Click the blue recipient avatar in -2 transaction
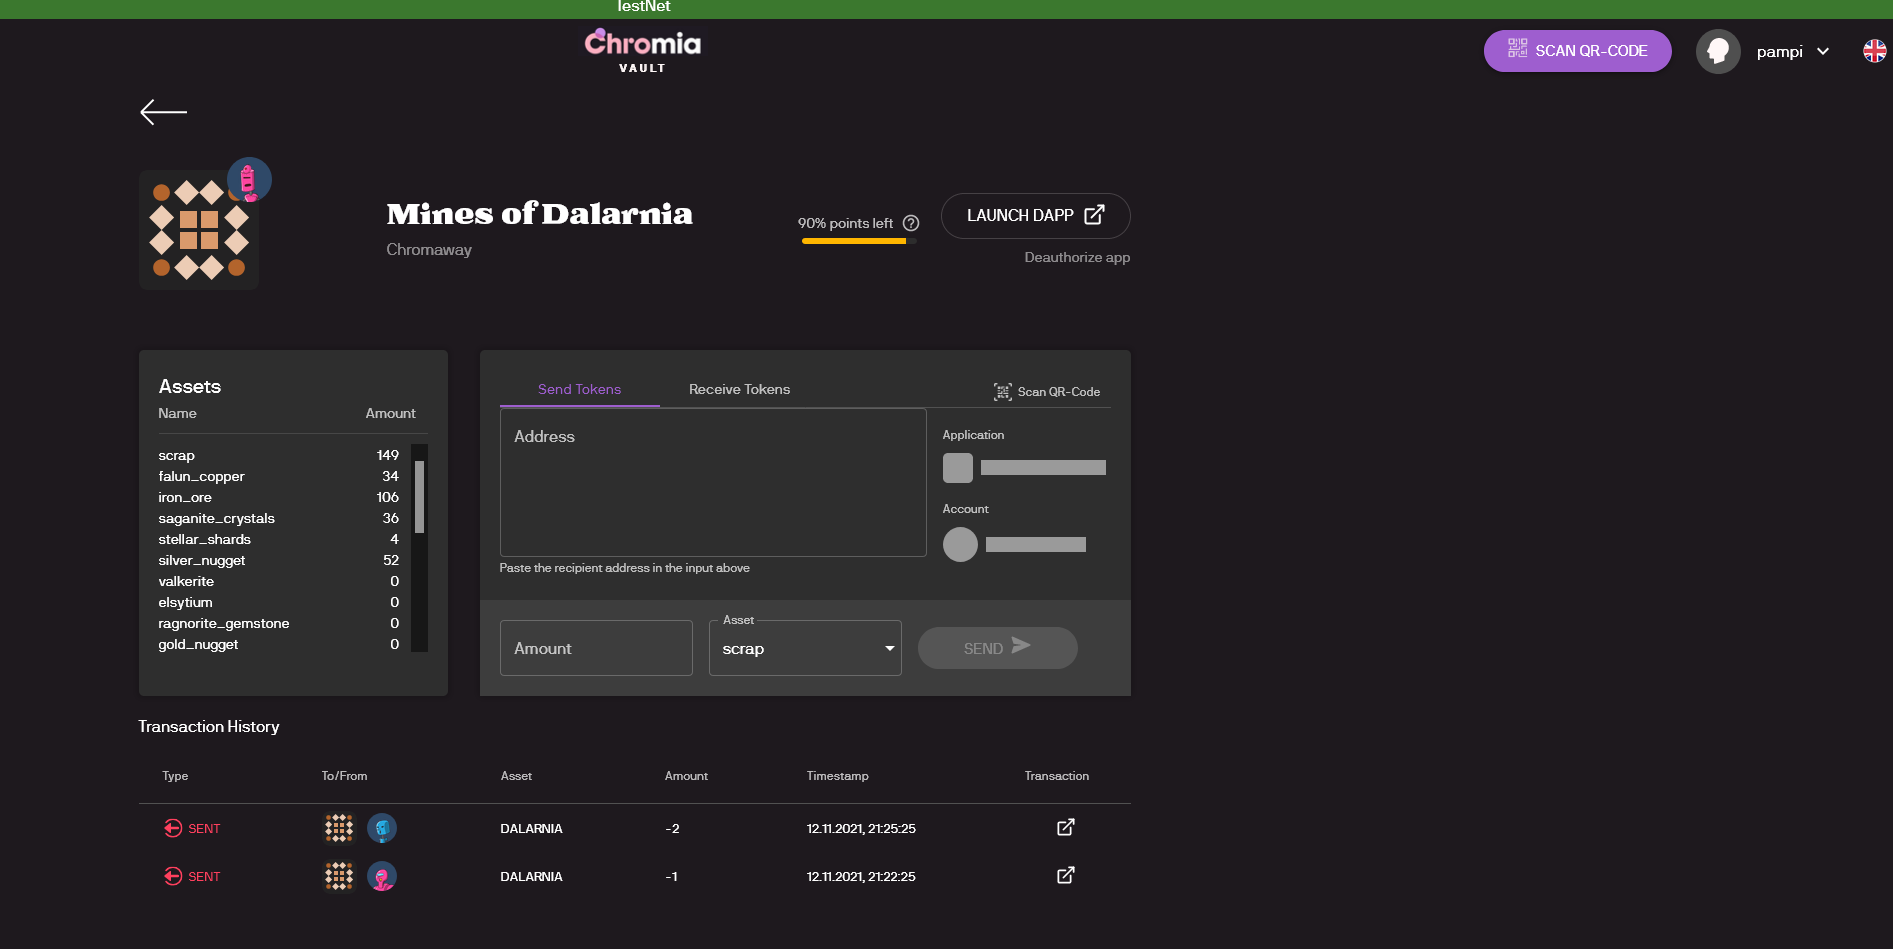The width and height of the screenshot is (1893, 949). [382, 828]
